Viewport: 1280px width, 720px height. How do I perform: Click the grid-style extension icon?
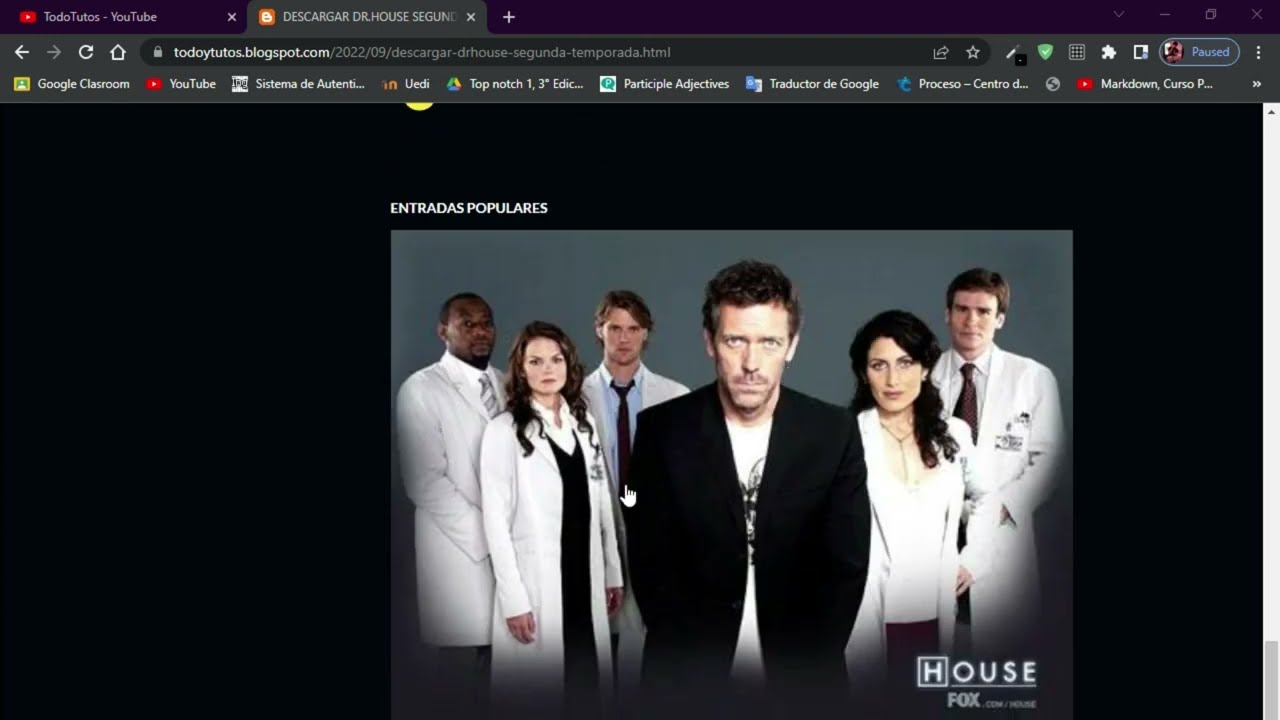(x=1077, y=52)
